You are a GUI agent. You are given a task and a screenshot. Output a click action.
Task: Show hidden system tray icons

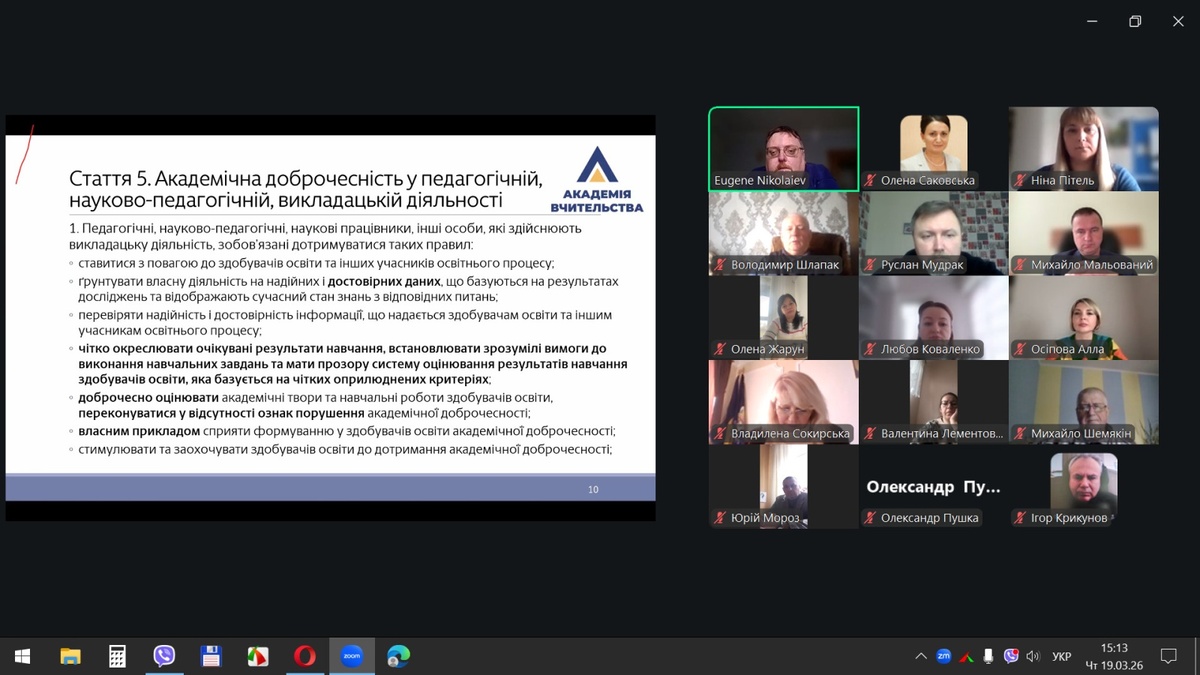click(920, 656)
